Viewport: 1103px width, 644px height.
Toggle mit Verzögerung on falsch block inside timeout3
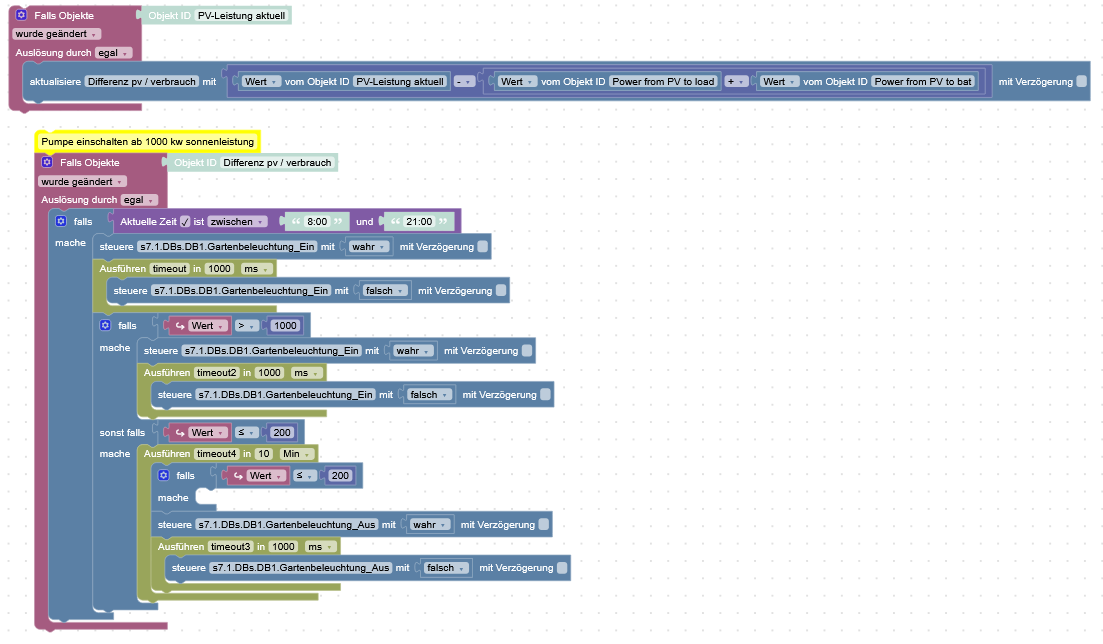point(562,567)
